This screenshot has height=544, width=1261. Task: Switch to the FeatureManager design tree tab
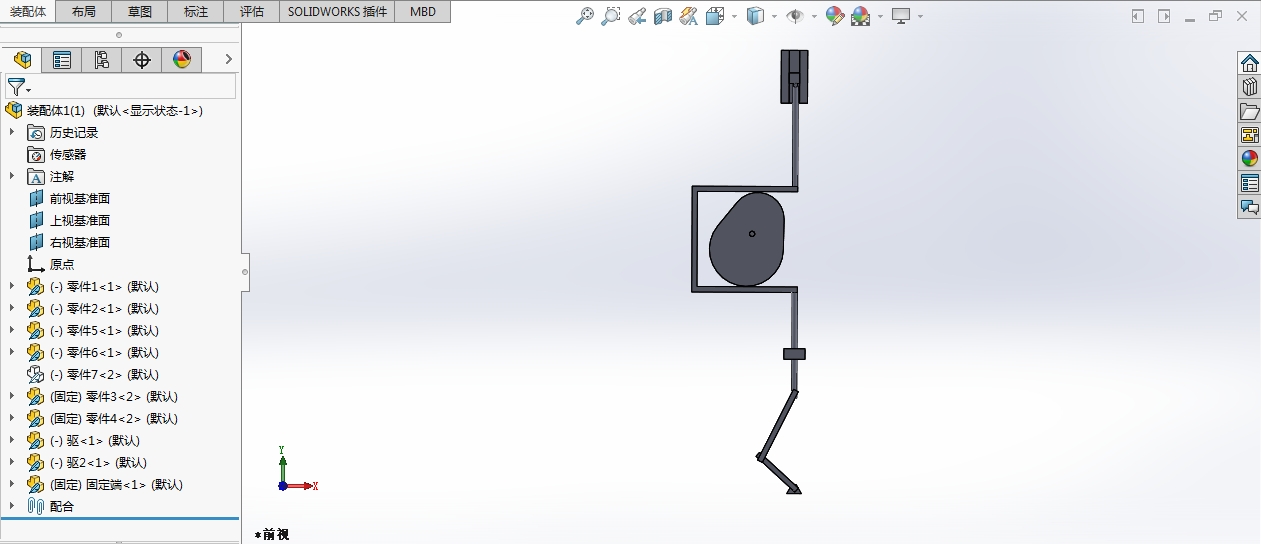coord(22,60)
